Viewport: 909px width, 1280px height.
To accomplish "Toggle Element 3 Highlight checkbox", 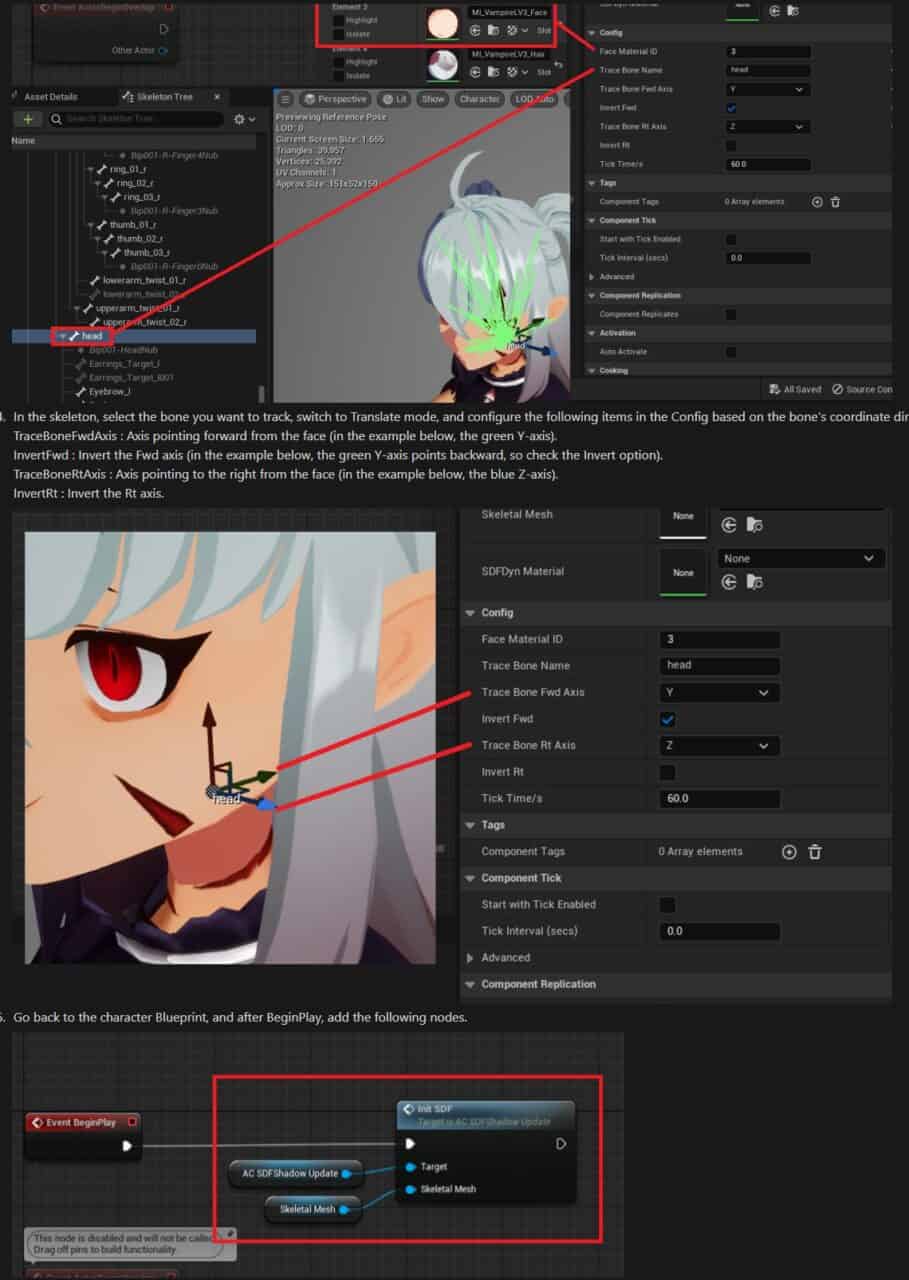I will (338, 20).
